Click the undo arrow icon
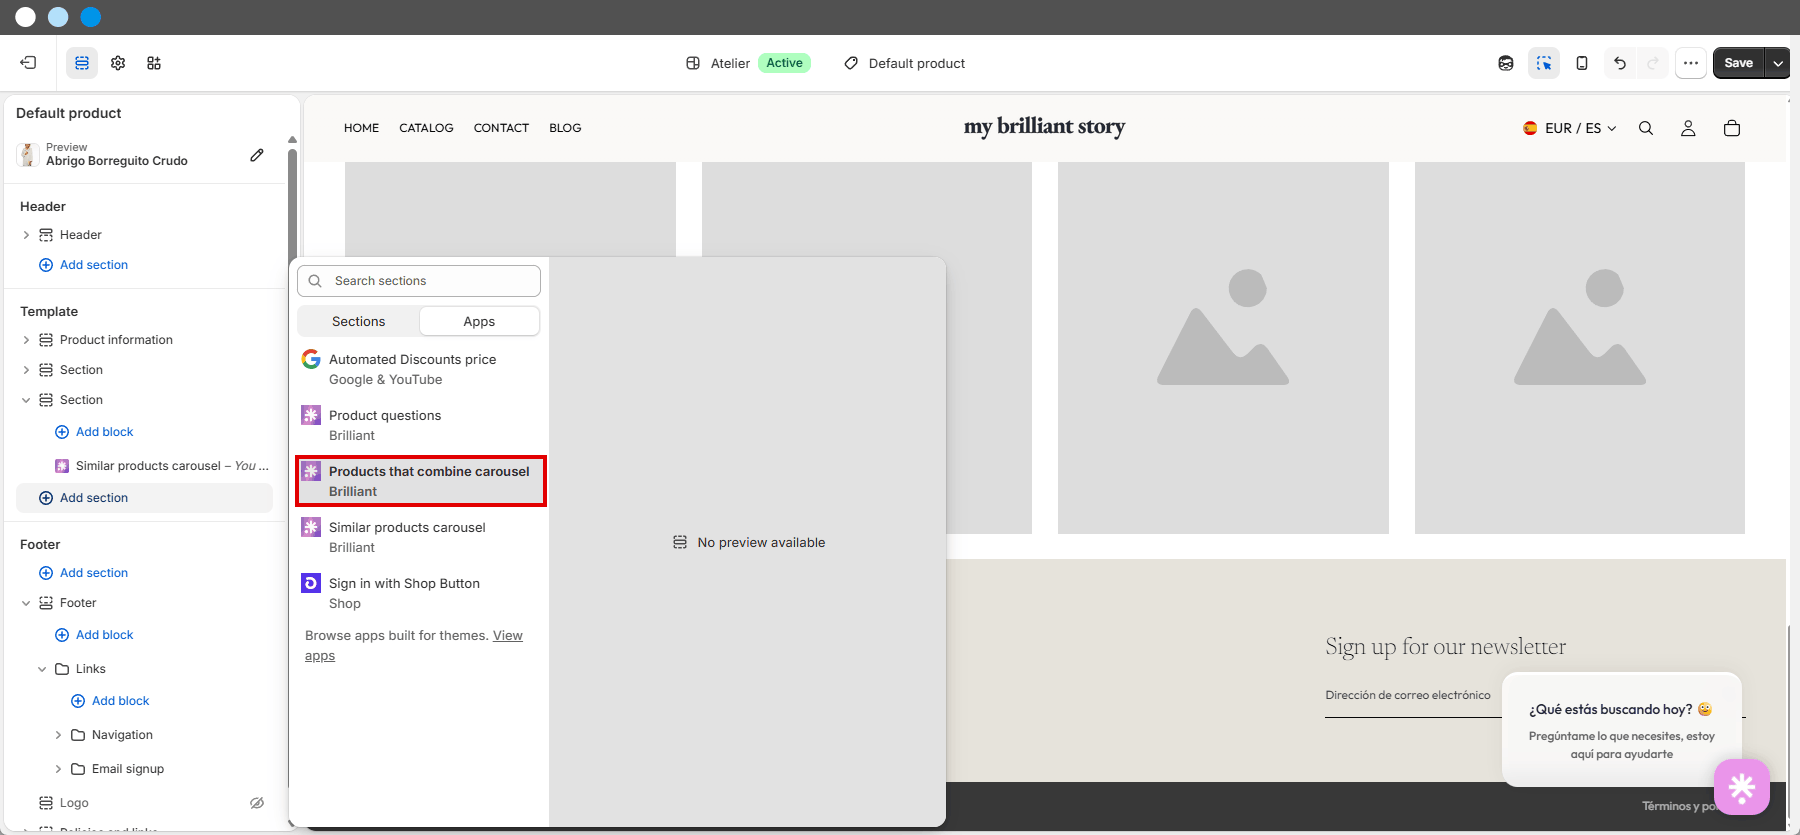This screenshot has height=835, width=1800. 1620,63
